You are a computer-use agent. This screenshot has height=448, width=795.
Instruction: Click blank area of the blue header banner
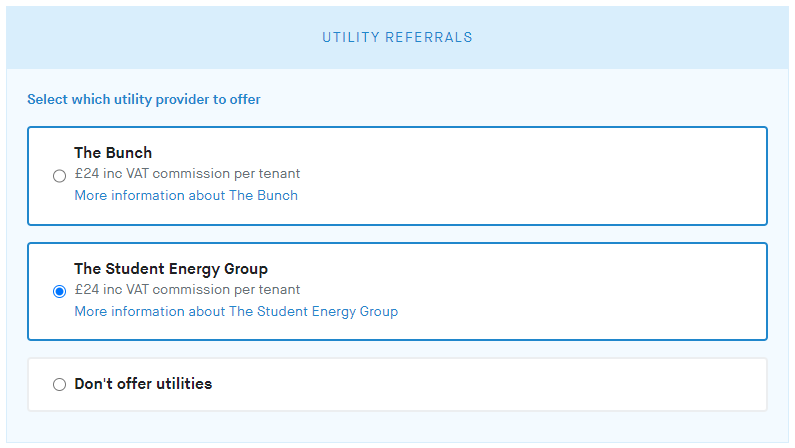pos(650,37)
